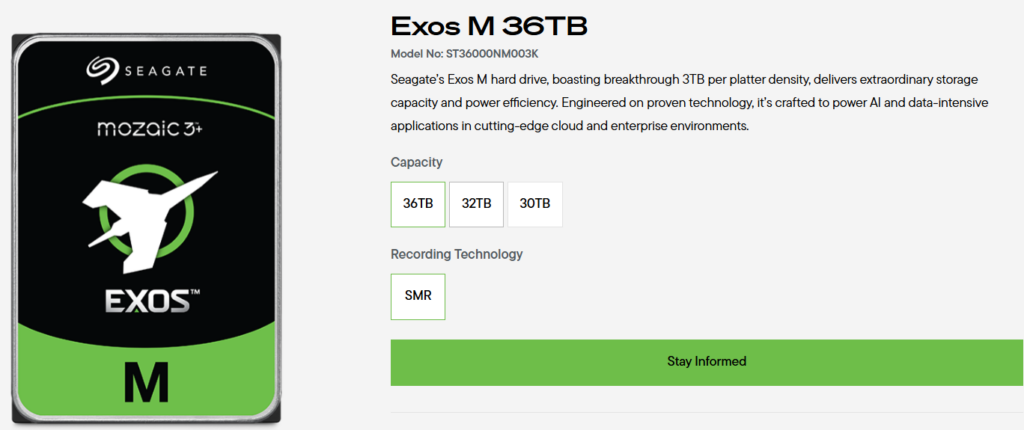Select SMR recording technology

(418, 296)
